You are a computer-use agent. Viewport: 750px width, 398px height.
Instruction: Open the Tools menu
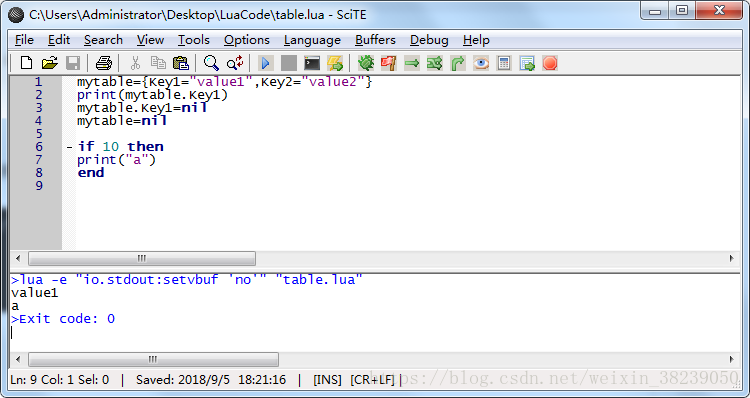194,40
